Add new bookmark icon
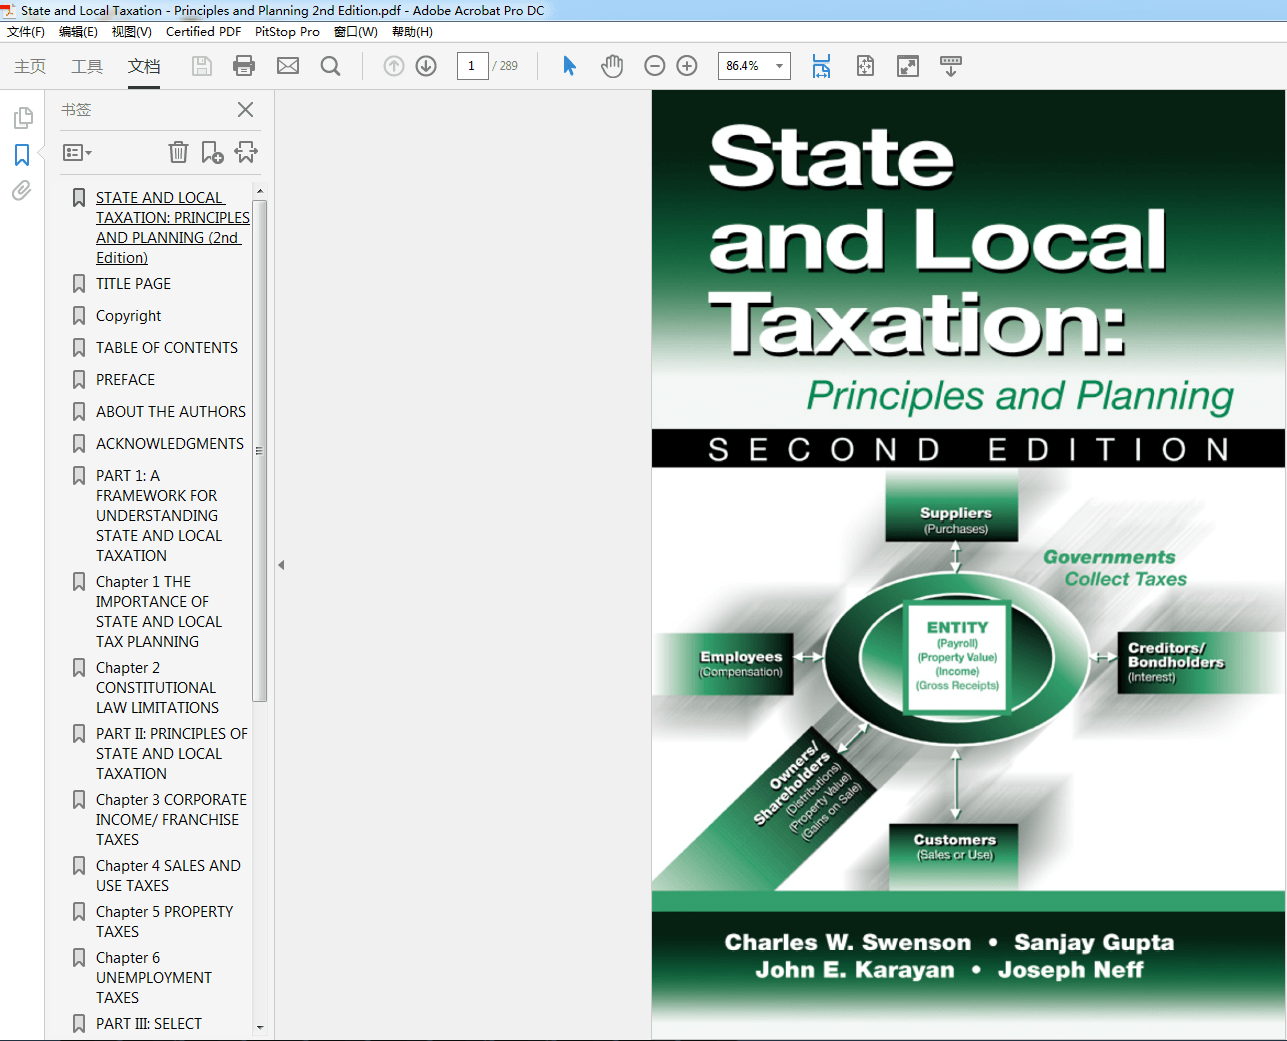Viewport: 1287px width, 1041px height. point(212,152)
